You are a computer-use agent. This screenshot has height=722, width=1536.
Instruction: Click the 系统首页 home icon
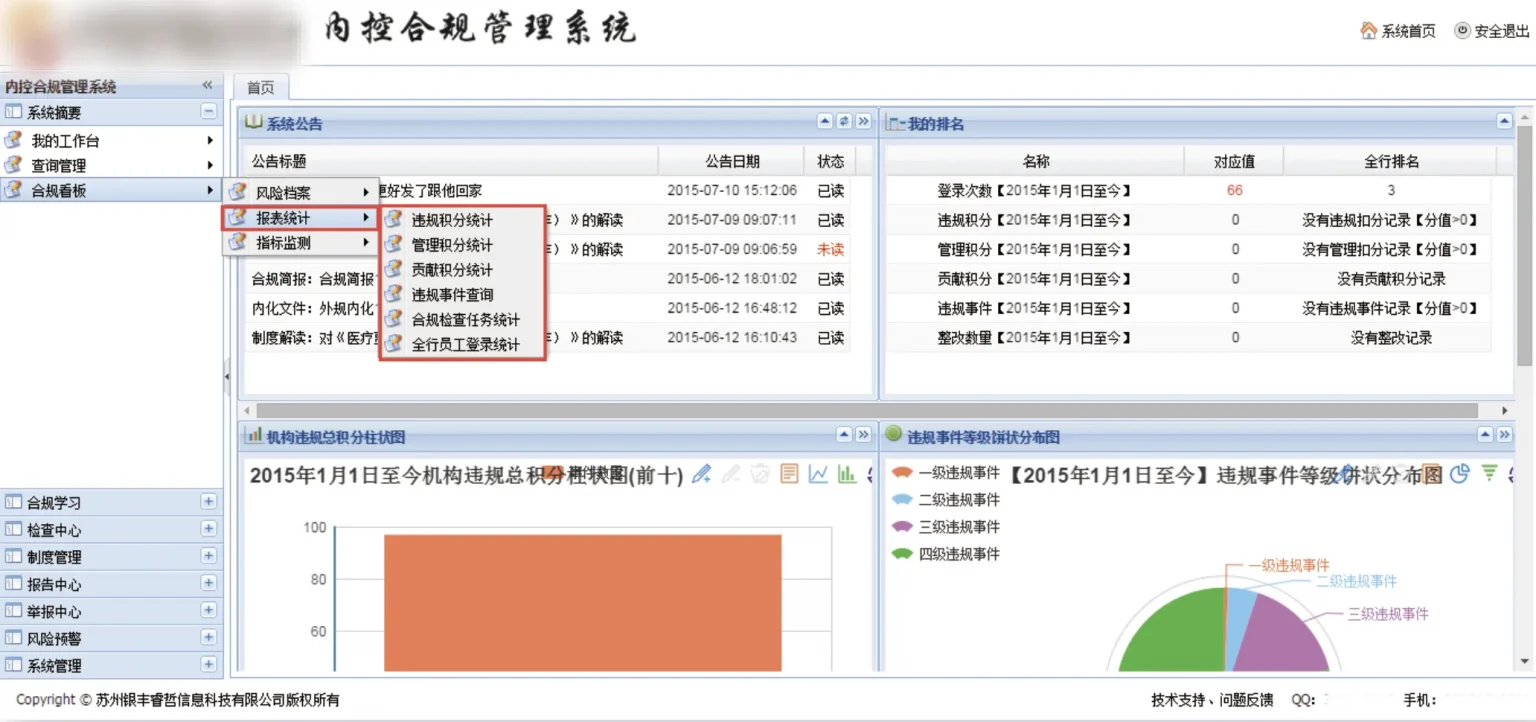tap(1368, 31)
